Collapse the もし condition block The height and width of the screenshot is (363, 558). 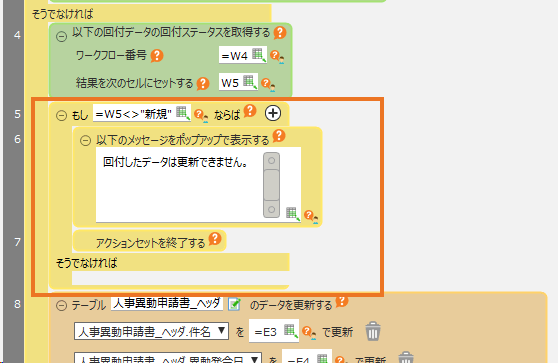point(61,115)
